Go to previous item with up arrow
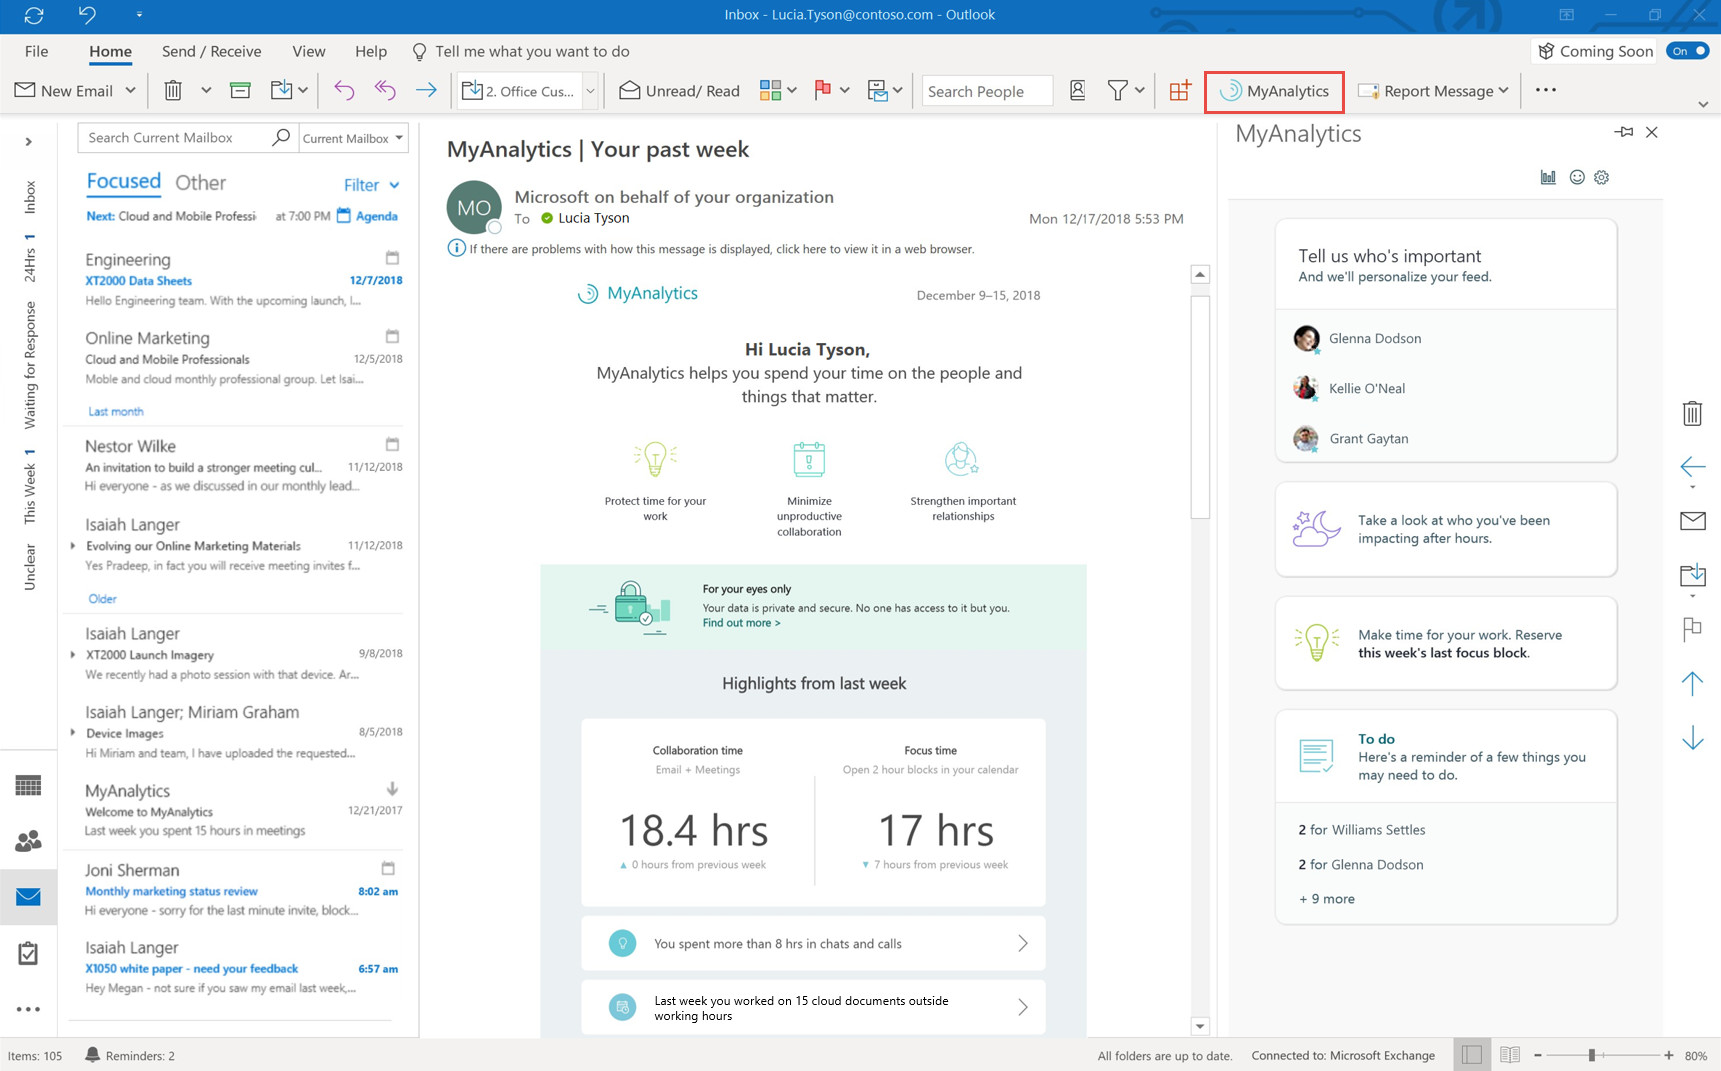 (1692, 683)
